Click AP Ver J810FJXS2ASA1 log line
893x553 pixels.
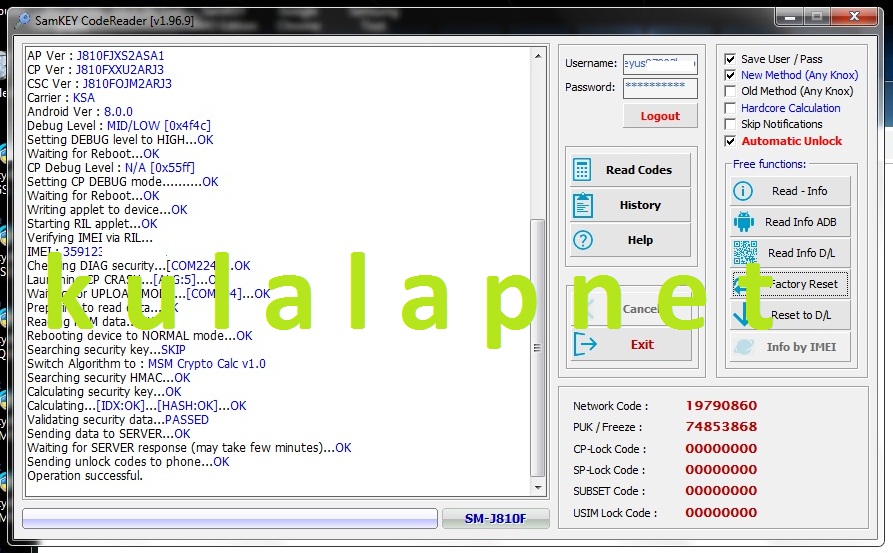pyautogui.click(x=96, y=56)
